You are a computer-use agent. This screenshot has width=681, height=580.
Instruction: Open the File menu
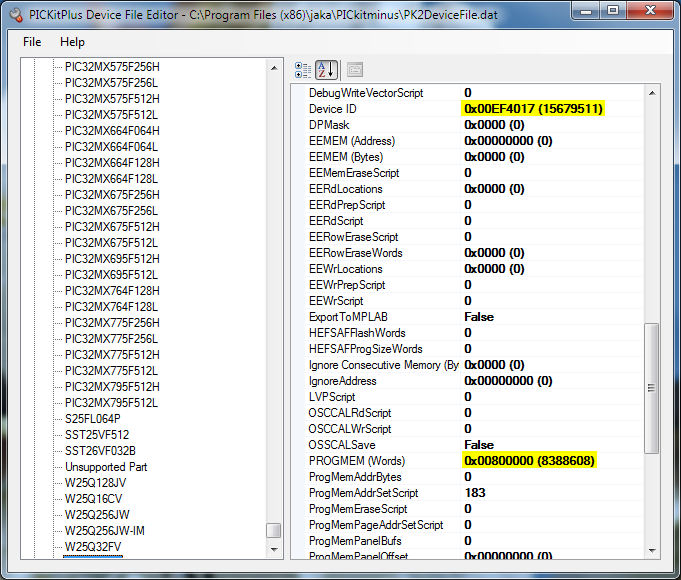click(x=32, y=42)
